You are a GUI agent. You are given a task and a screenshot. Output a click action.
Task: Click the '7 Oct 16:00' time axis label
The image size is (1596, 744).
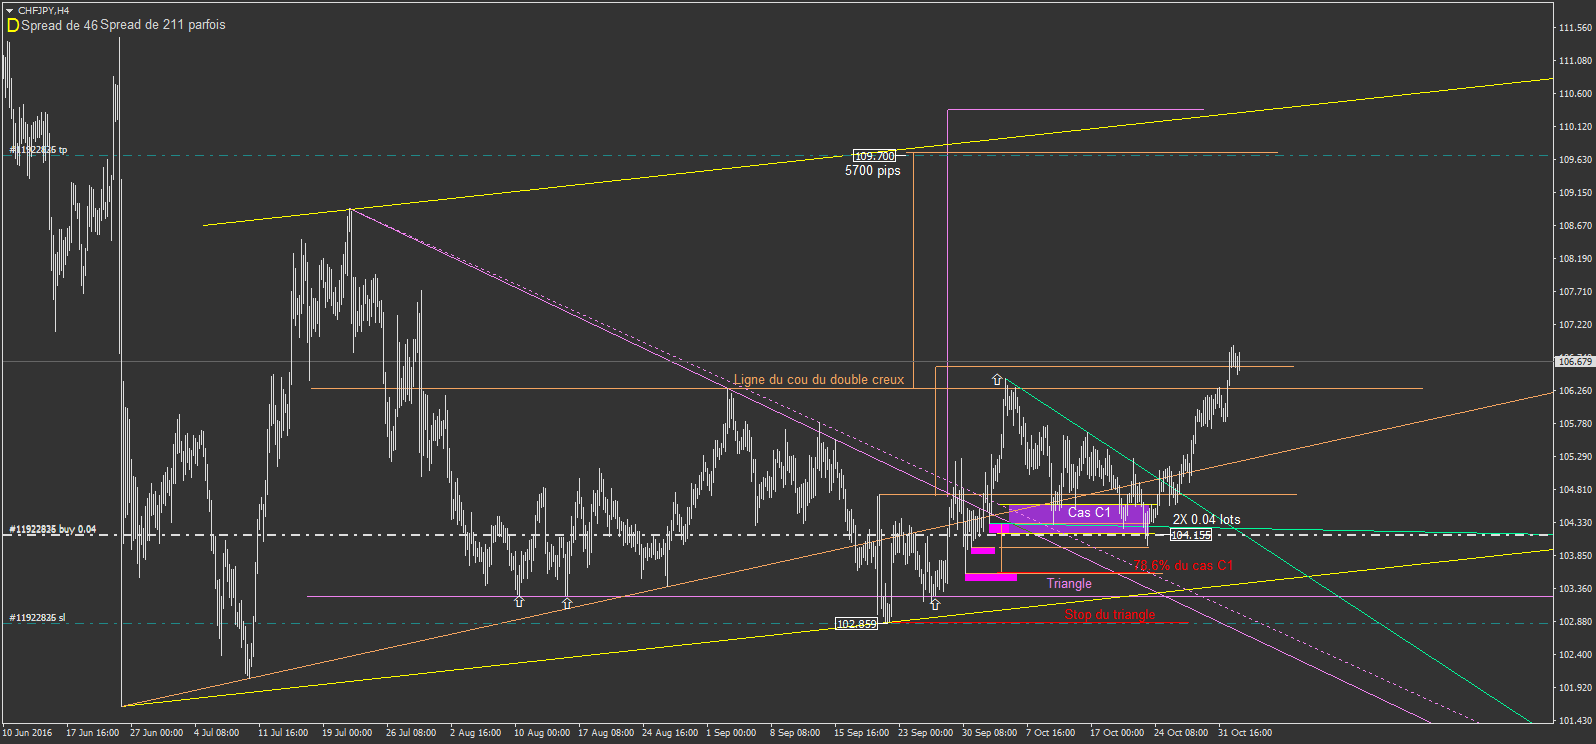(1051, 733)
